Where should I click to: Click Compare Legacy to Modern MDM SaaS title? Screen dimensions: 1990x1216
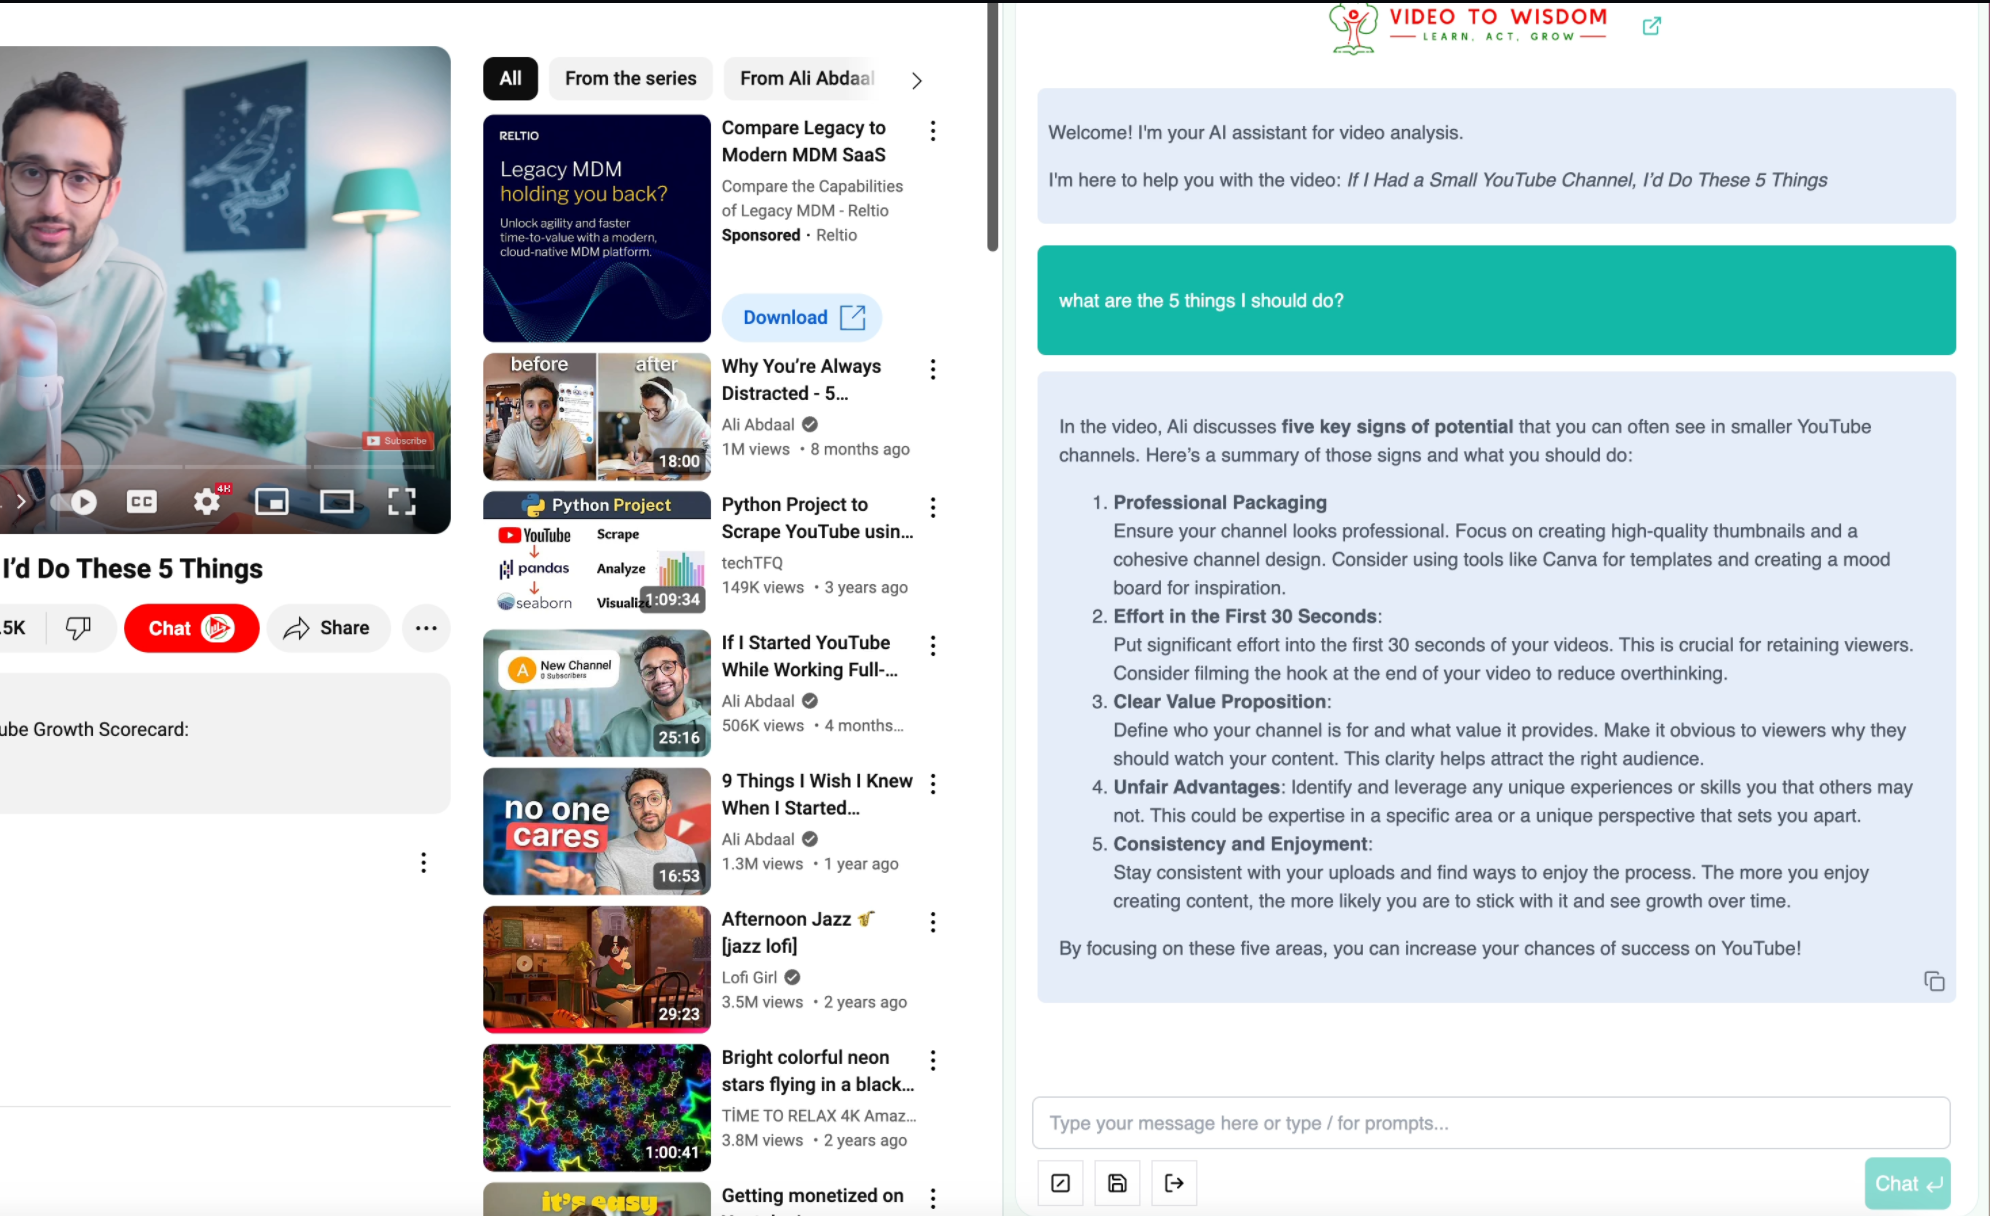[804, 141]
